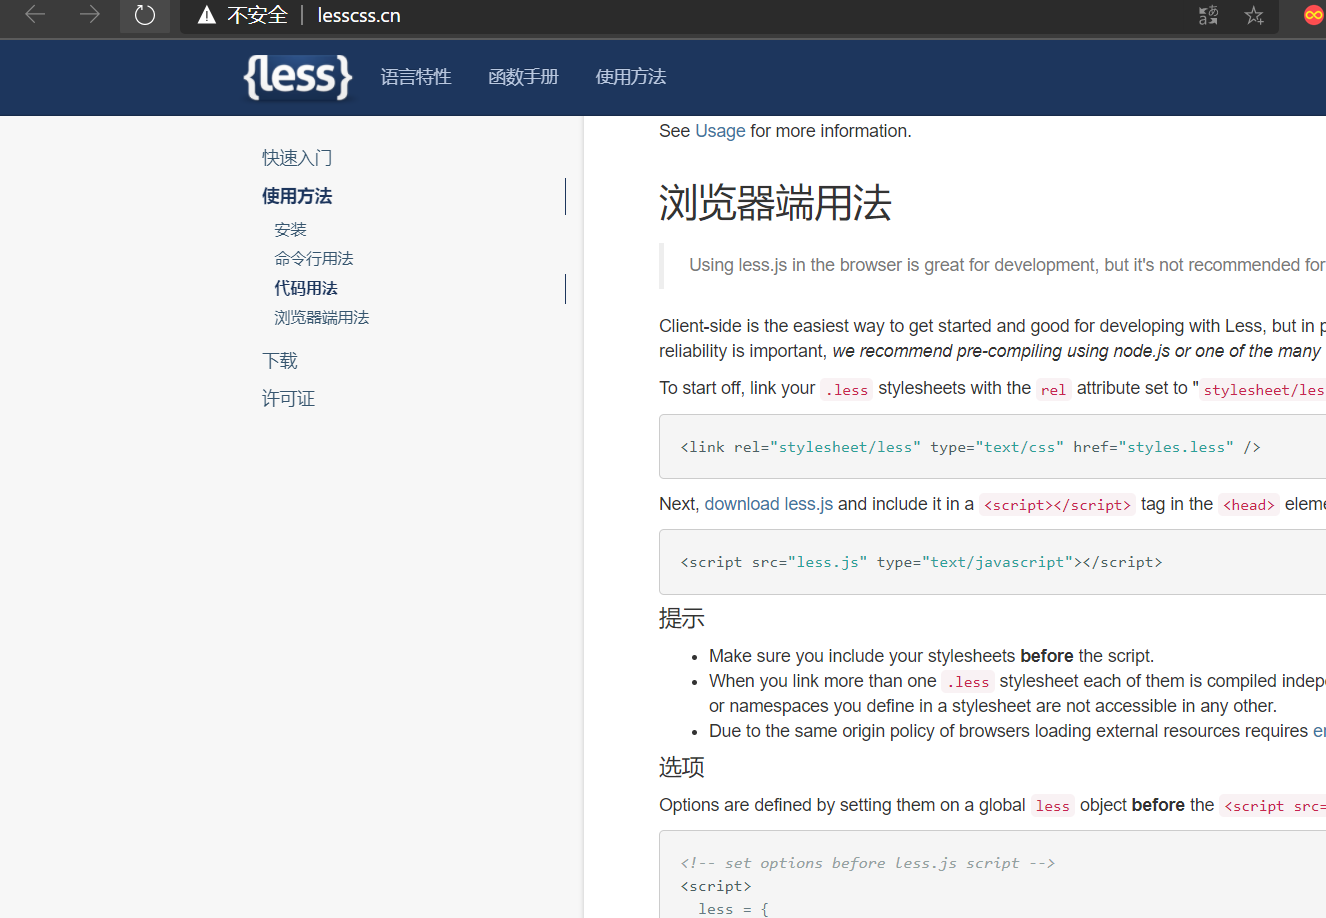Click the 选项 heading
1326x918 pixels.
[682, 767]
